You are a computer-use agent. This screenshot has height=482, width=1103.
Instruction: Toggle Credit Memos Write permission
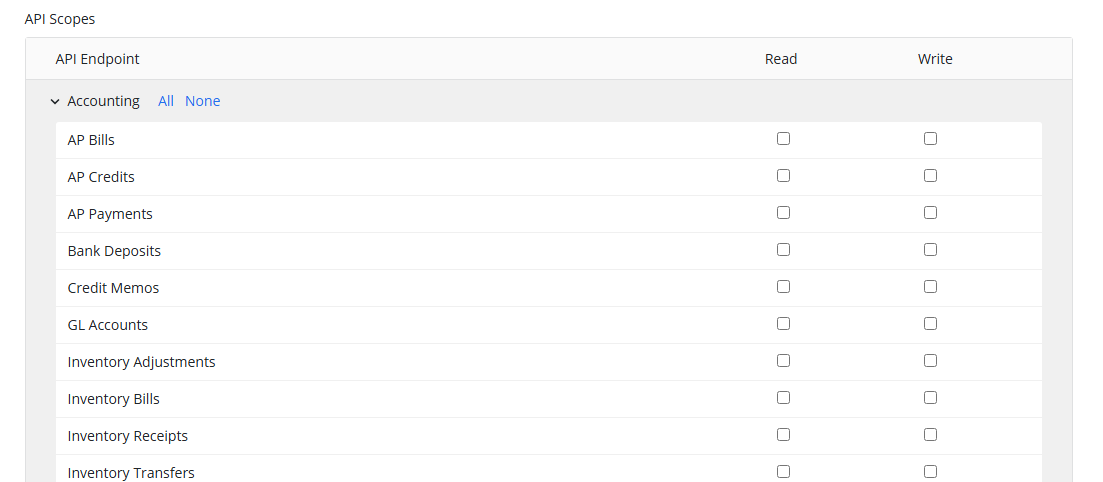[930, 287]
